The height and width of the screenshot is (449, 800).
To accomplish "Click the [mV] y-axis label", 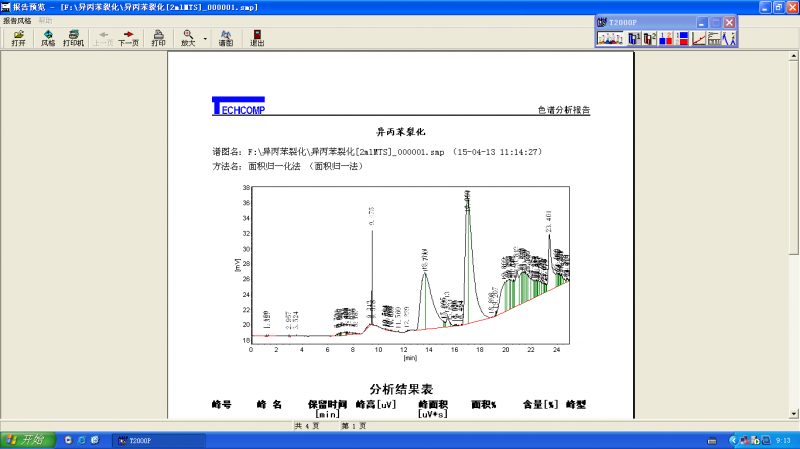I will tap(237, 265).
